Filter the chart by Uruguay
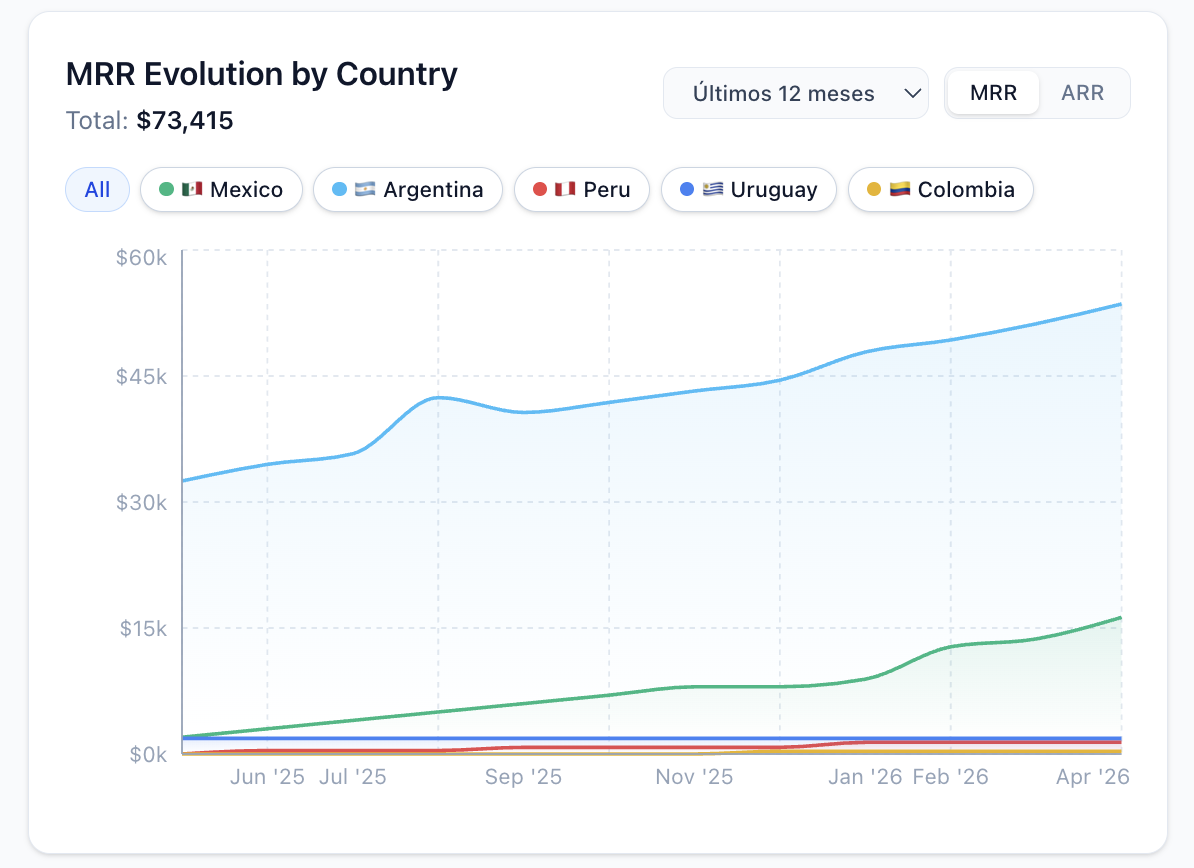 click(748, 189)
